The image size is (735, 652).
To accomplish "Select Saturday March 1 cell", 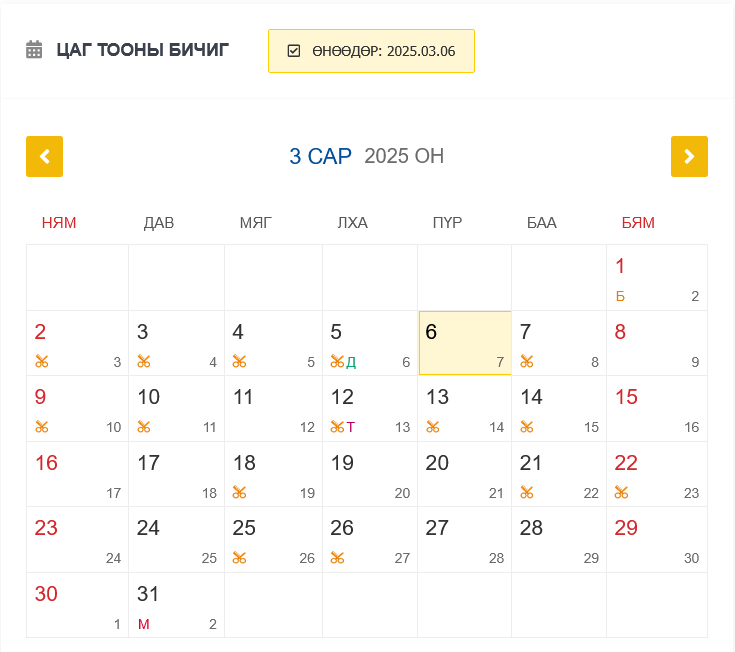I will (x=656, y=277).
